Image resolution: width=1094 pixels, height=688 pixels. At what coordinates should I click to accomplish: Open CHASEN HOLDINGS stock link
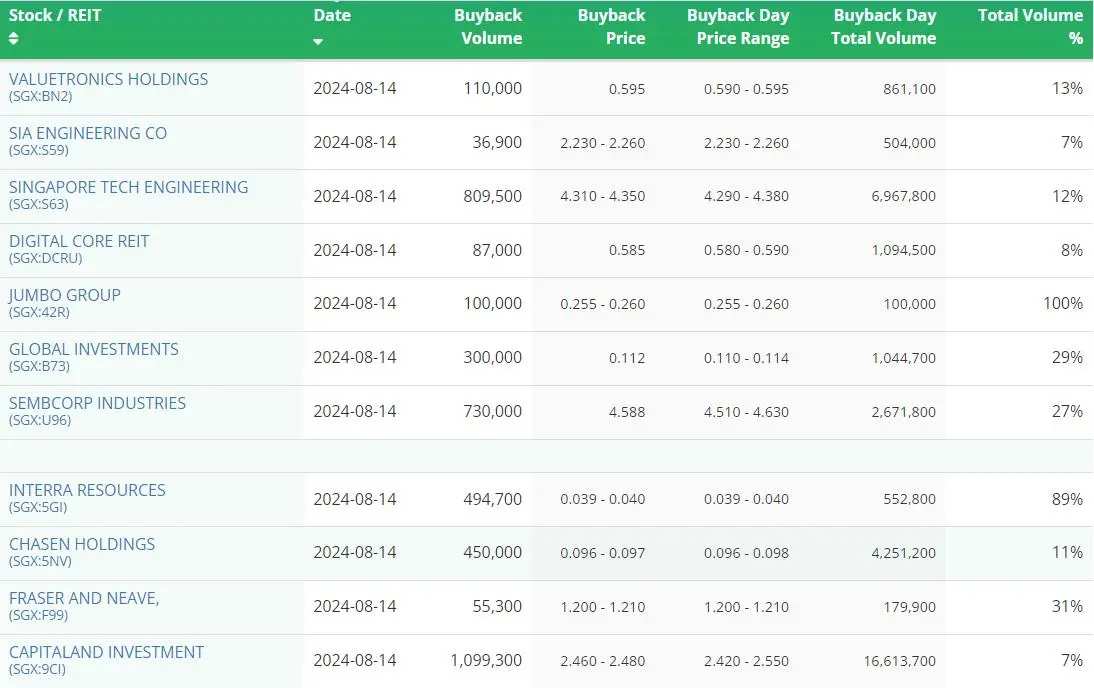point(82,544)
